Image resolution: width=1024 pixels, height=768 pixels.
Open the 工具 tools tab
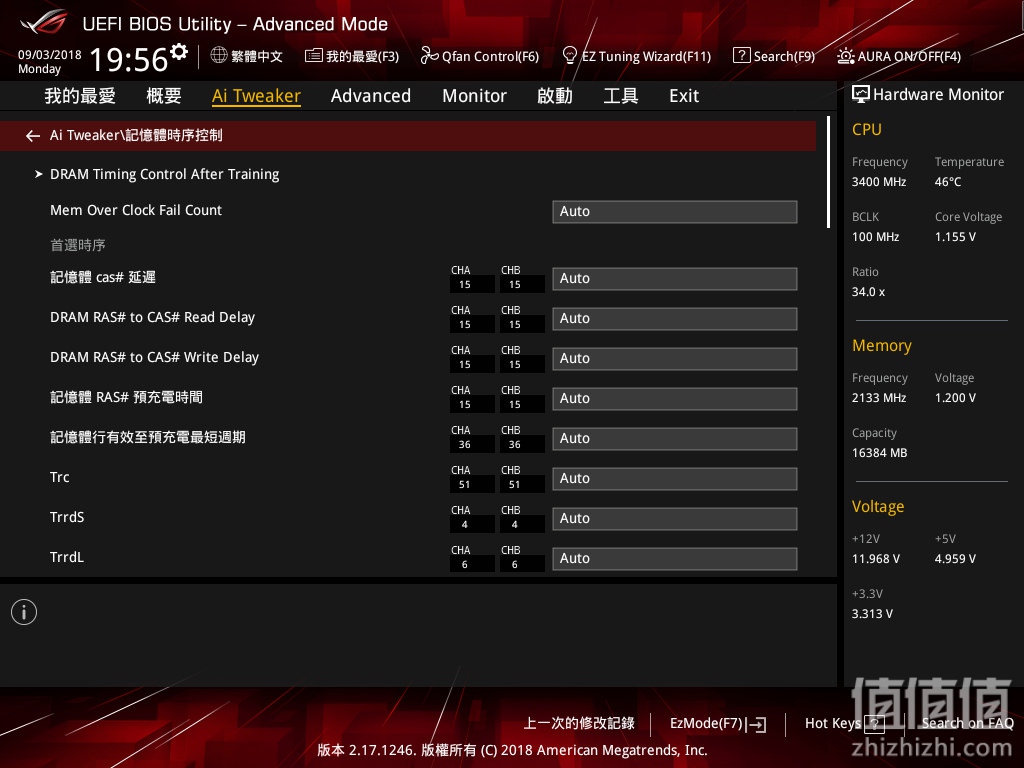tap(620, 96)
